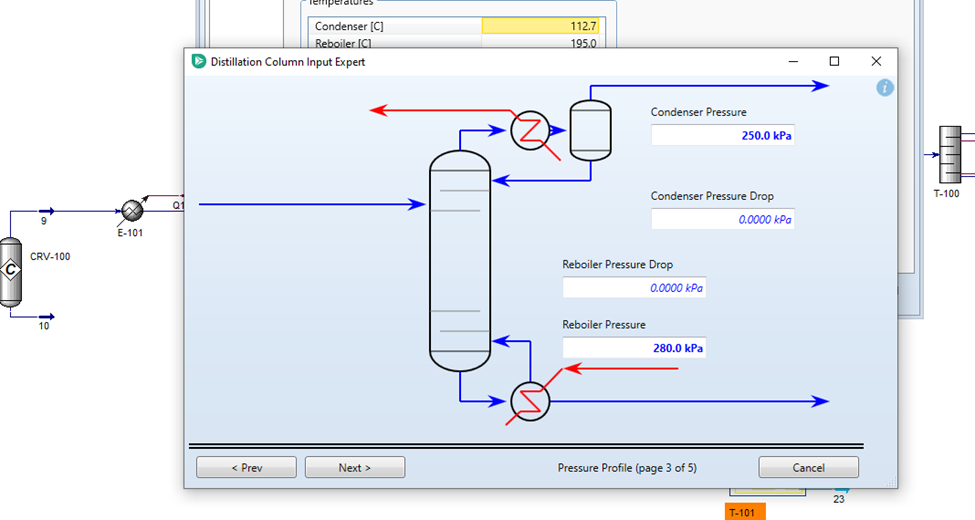The height and width of the screenshot is (520, 975).
Task: Click the Distillation Column Input Expert app icon
Action: pos(199,61)
